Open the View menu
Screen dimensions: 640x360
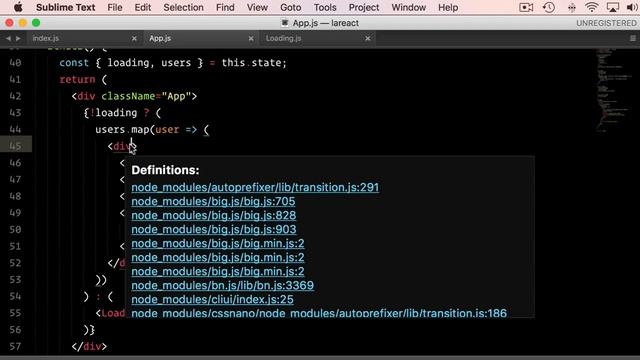257,7
